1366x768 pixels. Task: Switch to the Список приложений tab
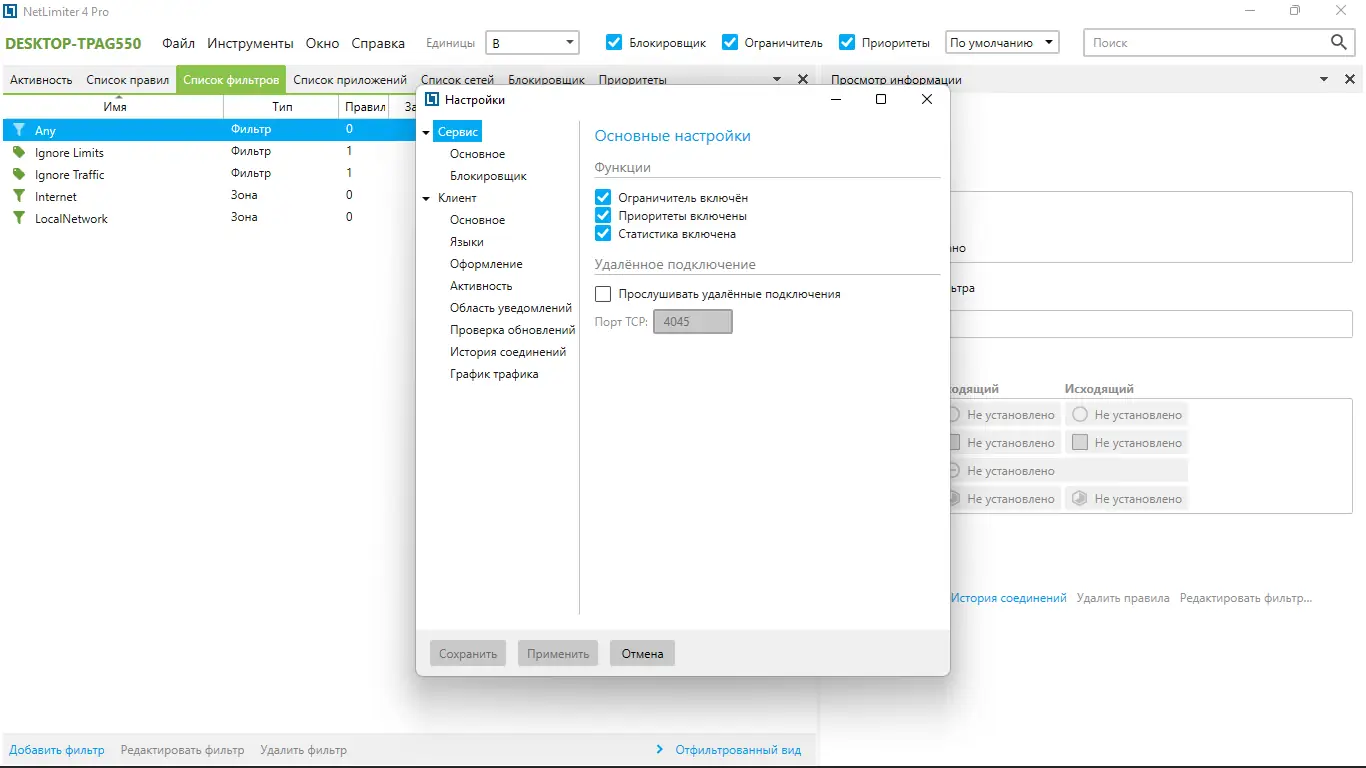tap(350, 80)
